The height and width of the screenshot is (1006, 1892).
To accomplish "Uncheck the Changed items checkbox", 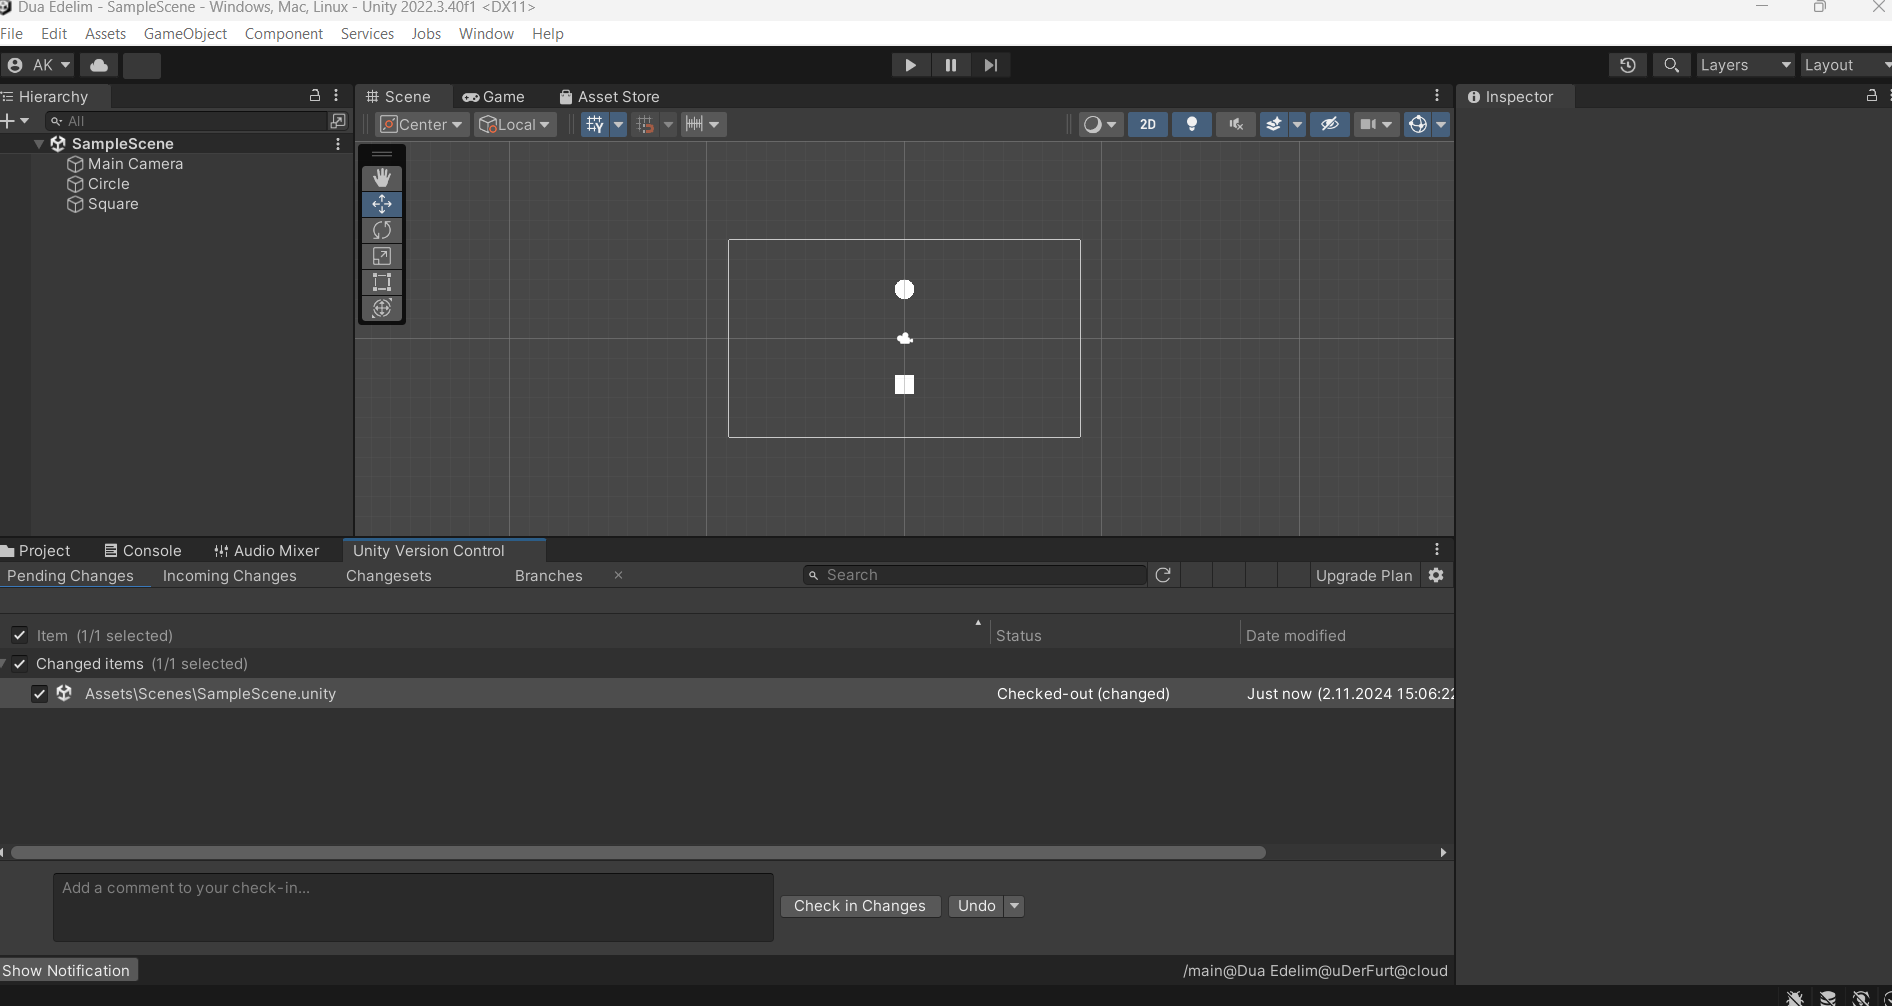I will pos(20,663).
